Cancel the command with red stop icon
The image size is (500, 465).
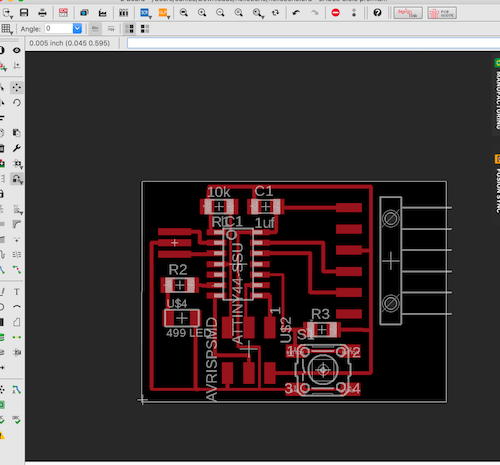pos(336,13)
